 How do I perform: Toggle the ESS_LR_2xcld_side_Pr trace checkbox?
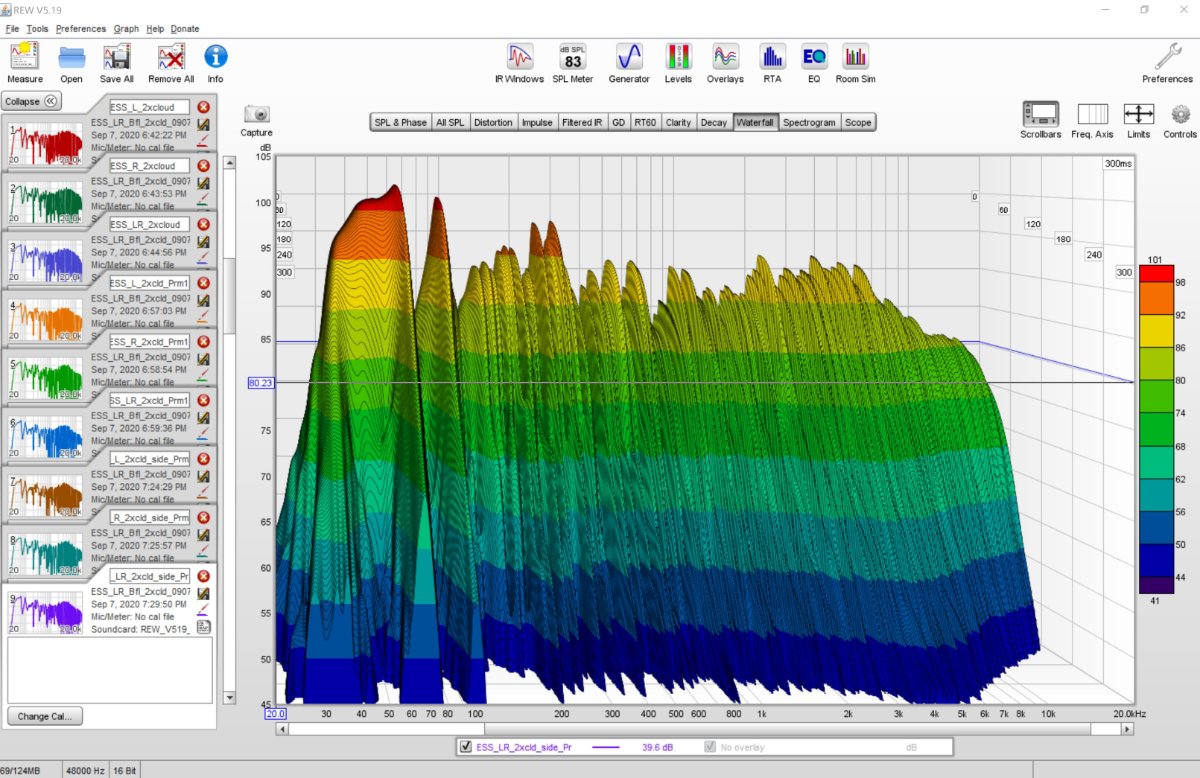(465, 747)
